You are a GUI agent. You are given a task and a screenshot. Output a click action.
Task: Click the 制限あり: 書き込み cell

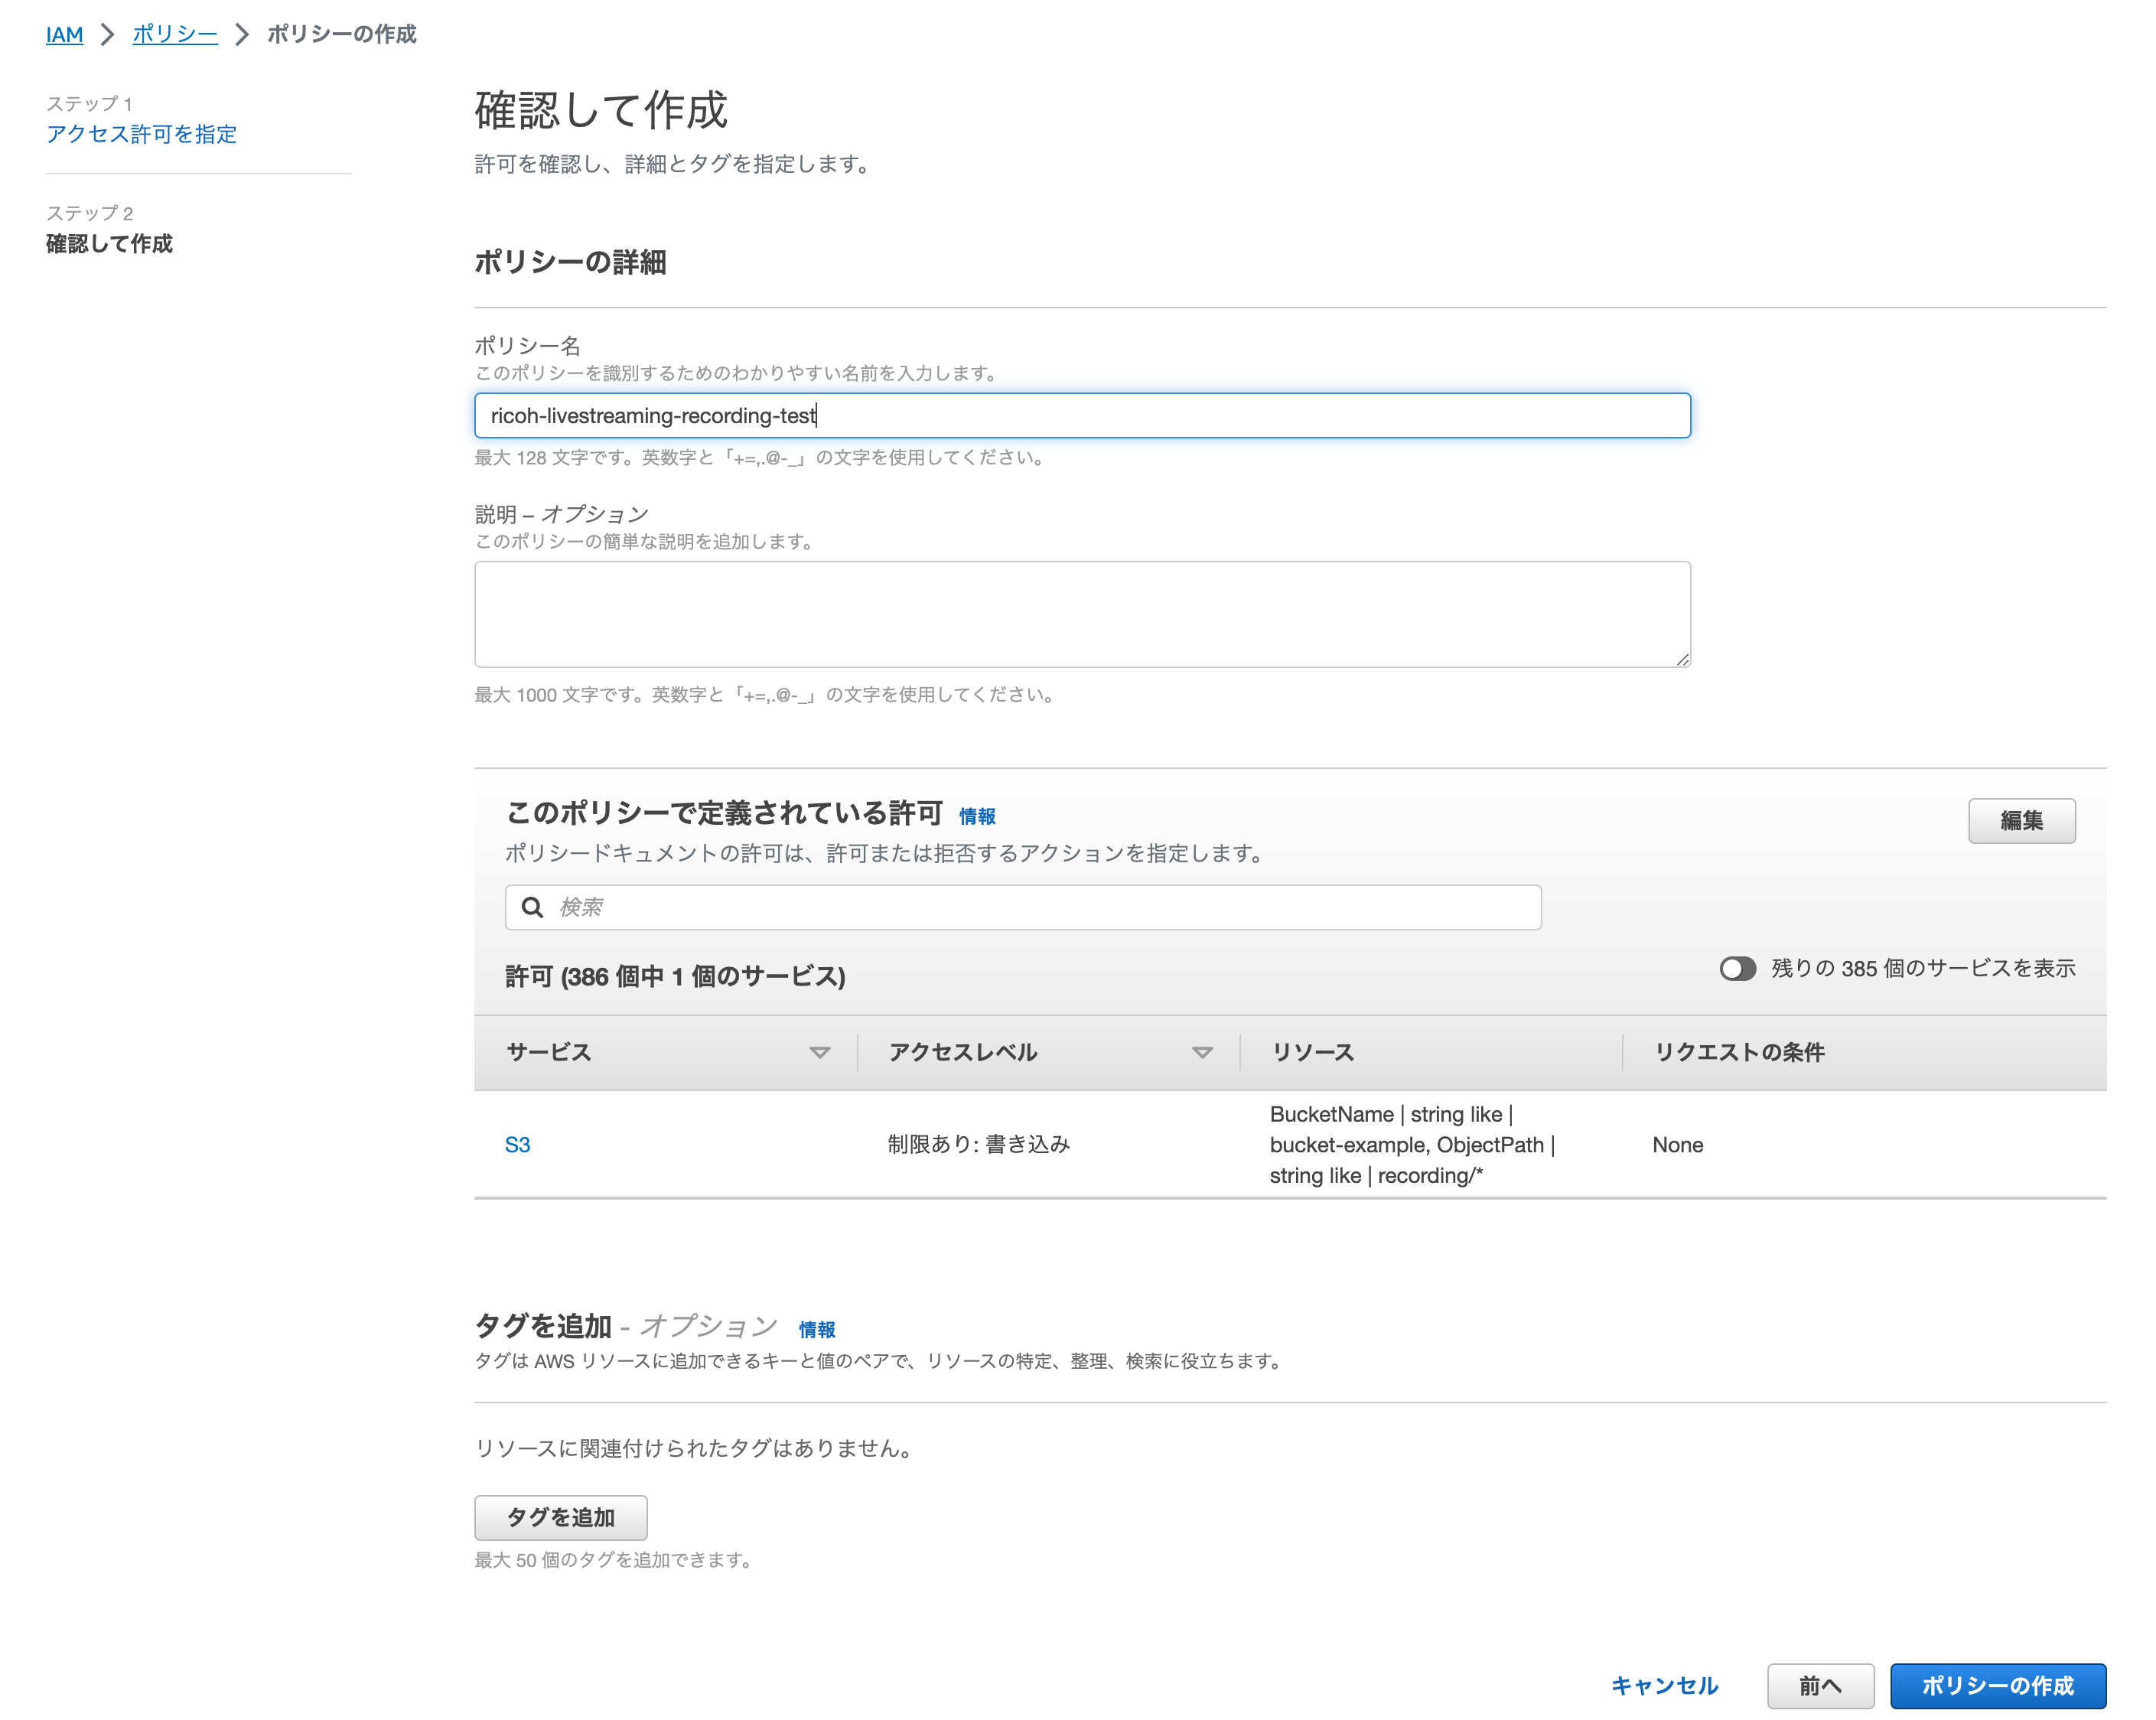pyautogui.click(x=978, y=1144)
